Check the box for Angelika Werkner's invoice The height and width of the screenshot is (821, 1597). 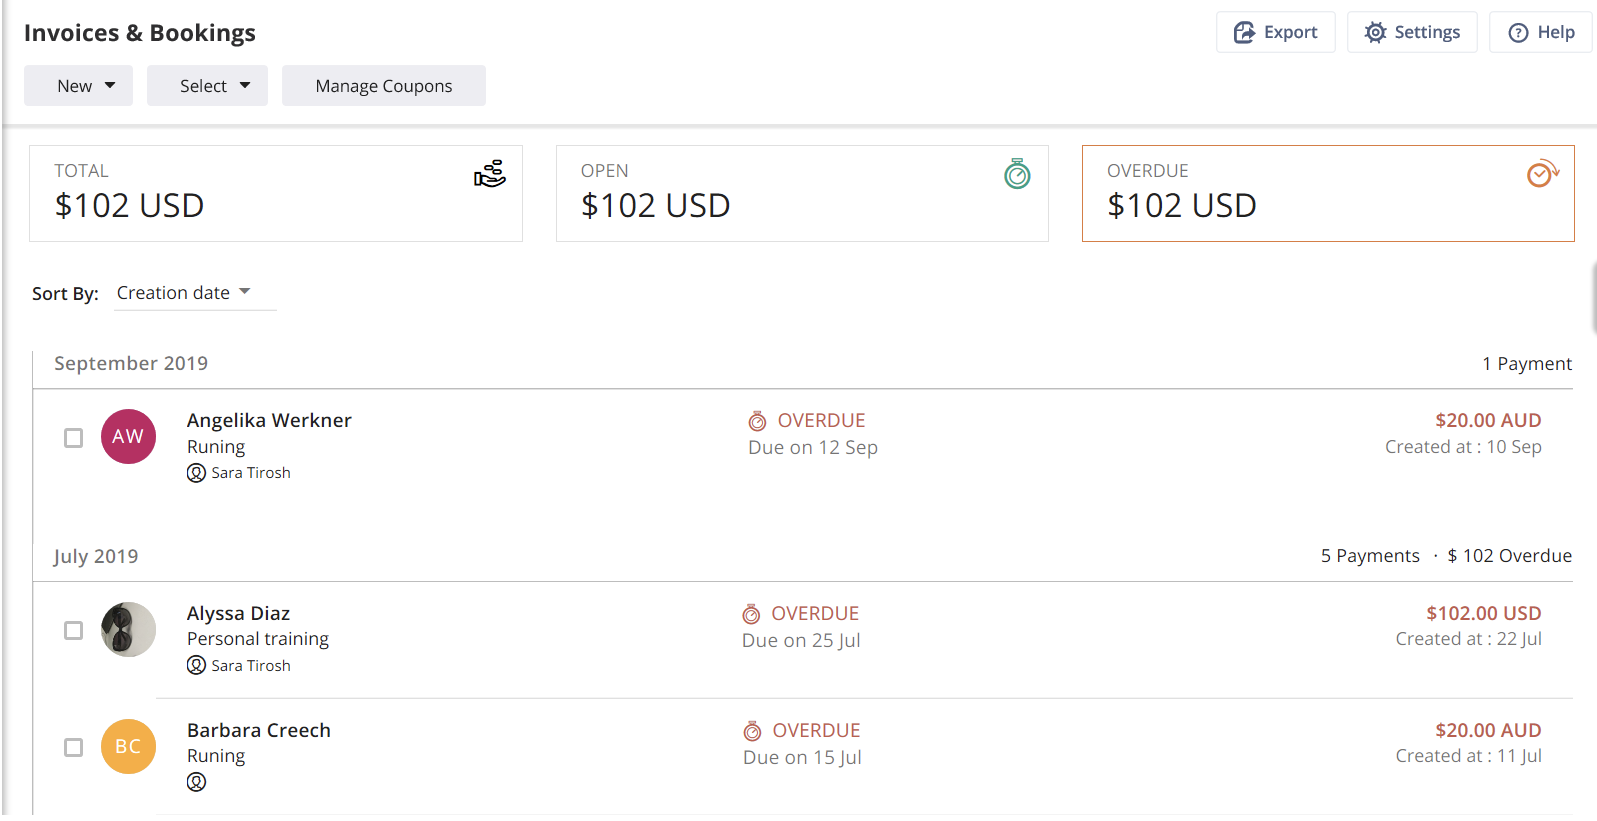pyautogui.click(x=73, y=438)
